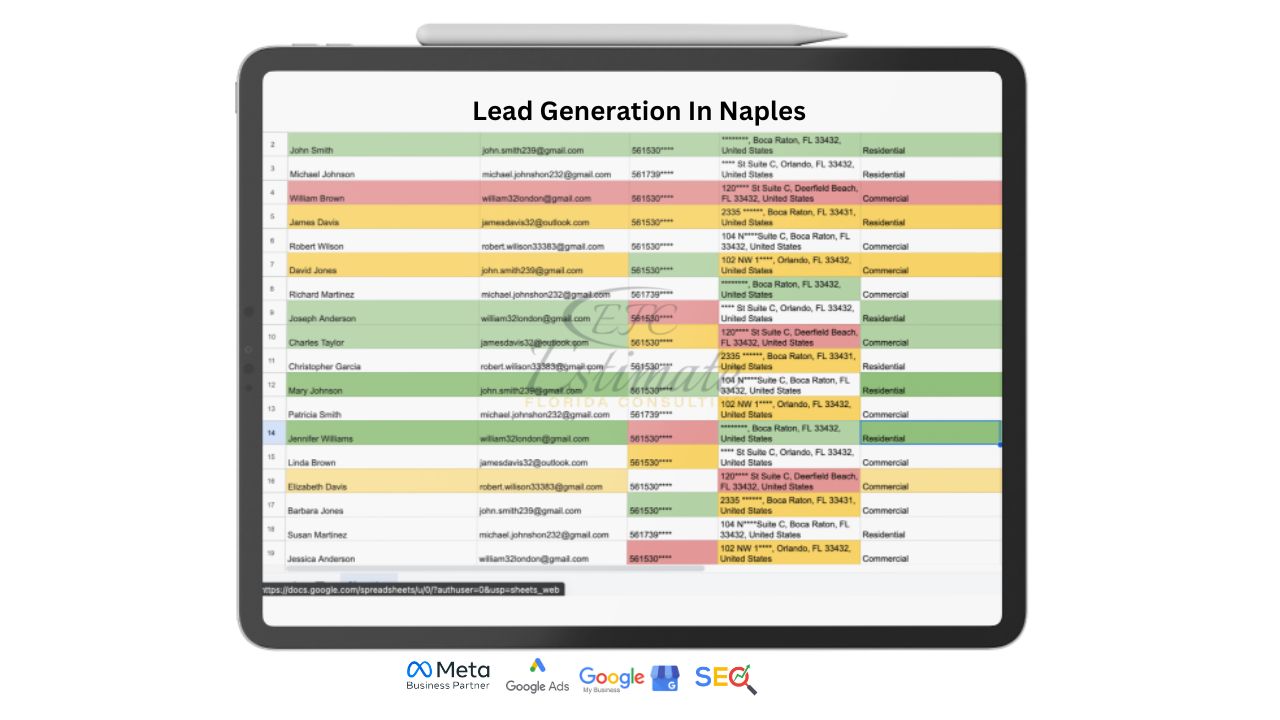Click the Google My Business logo
The height and width of the screenshot is (720, 1280).
tap(629, 678)
